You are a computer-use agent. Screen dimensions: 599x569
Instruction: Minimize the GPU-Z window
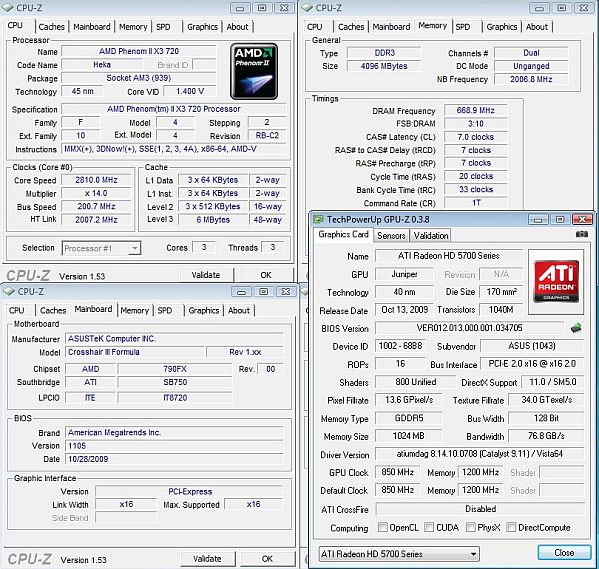coord(538,219)
